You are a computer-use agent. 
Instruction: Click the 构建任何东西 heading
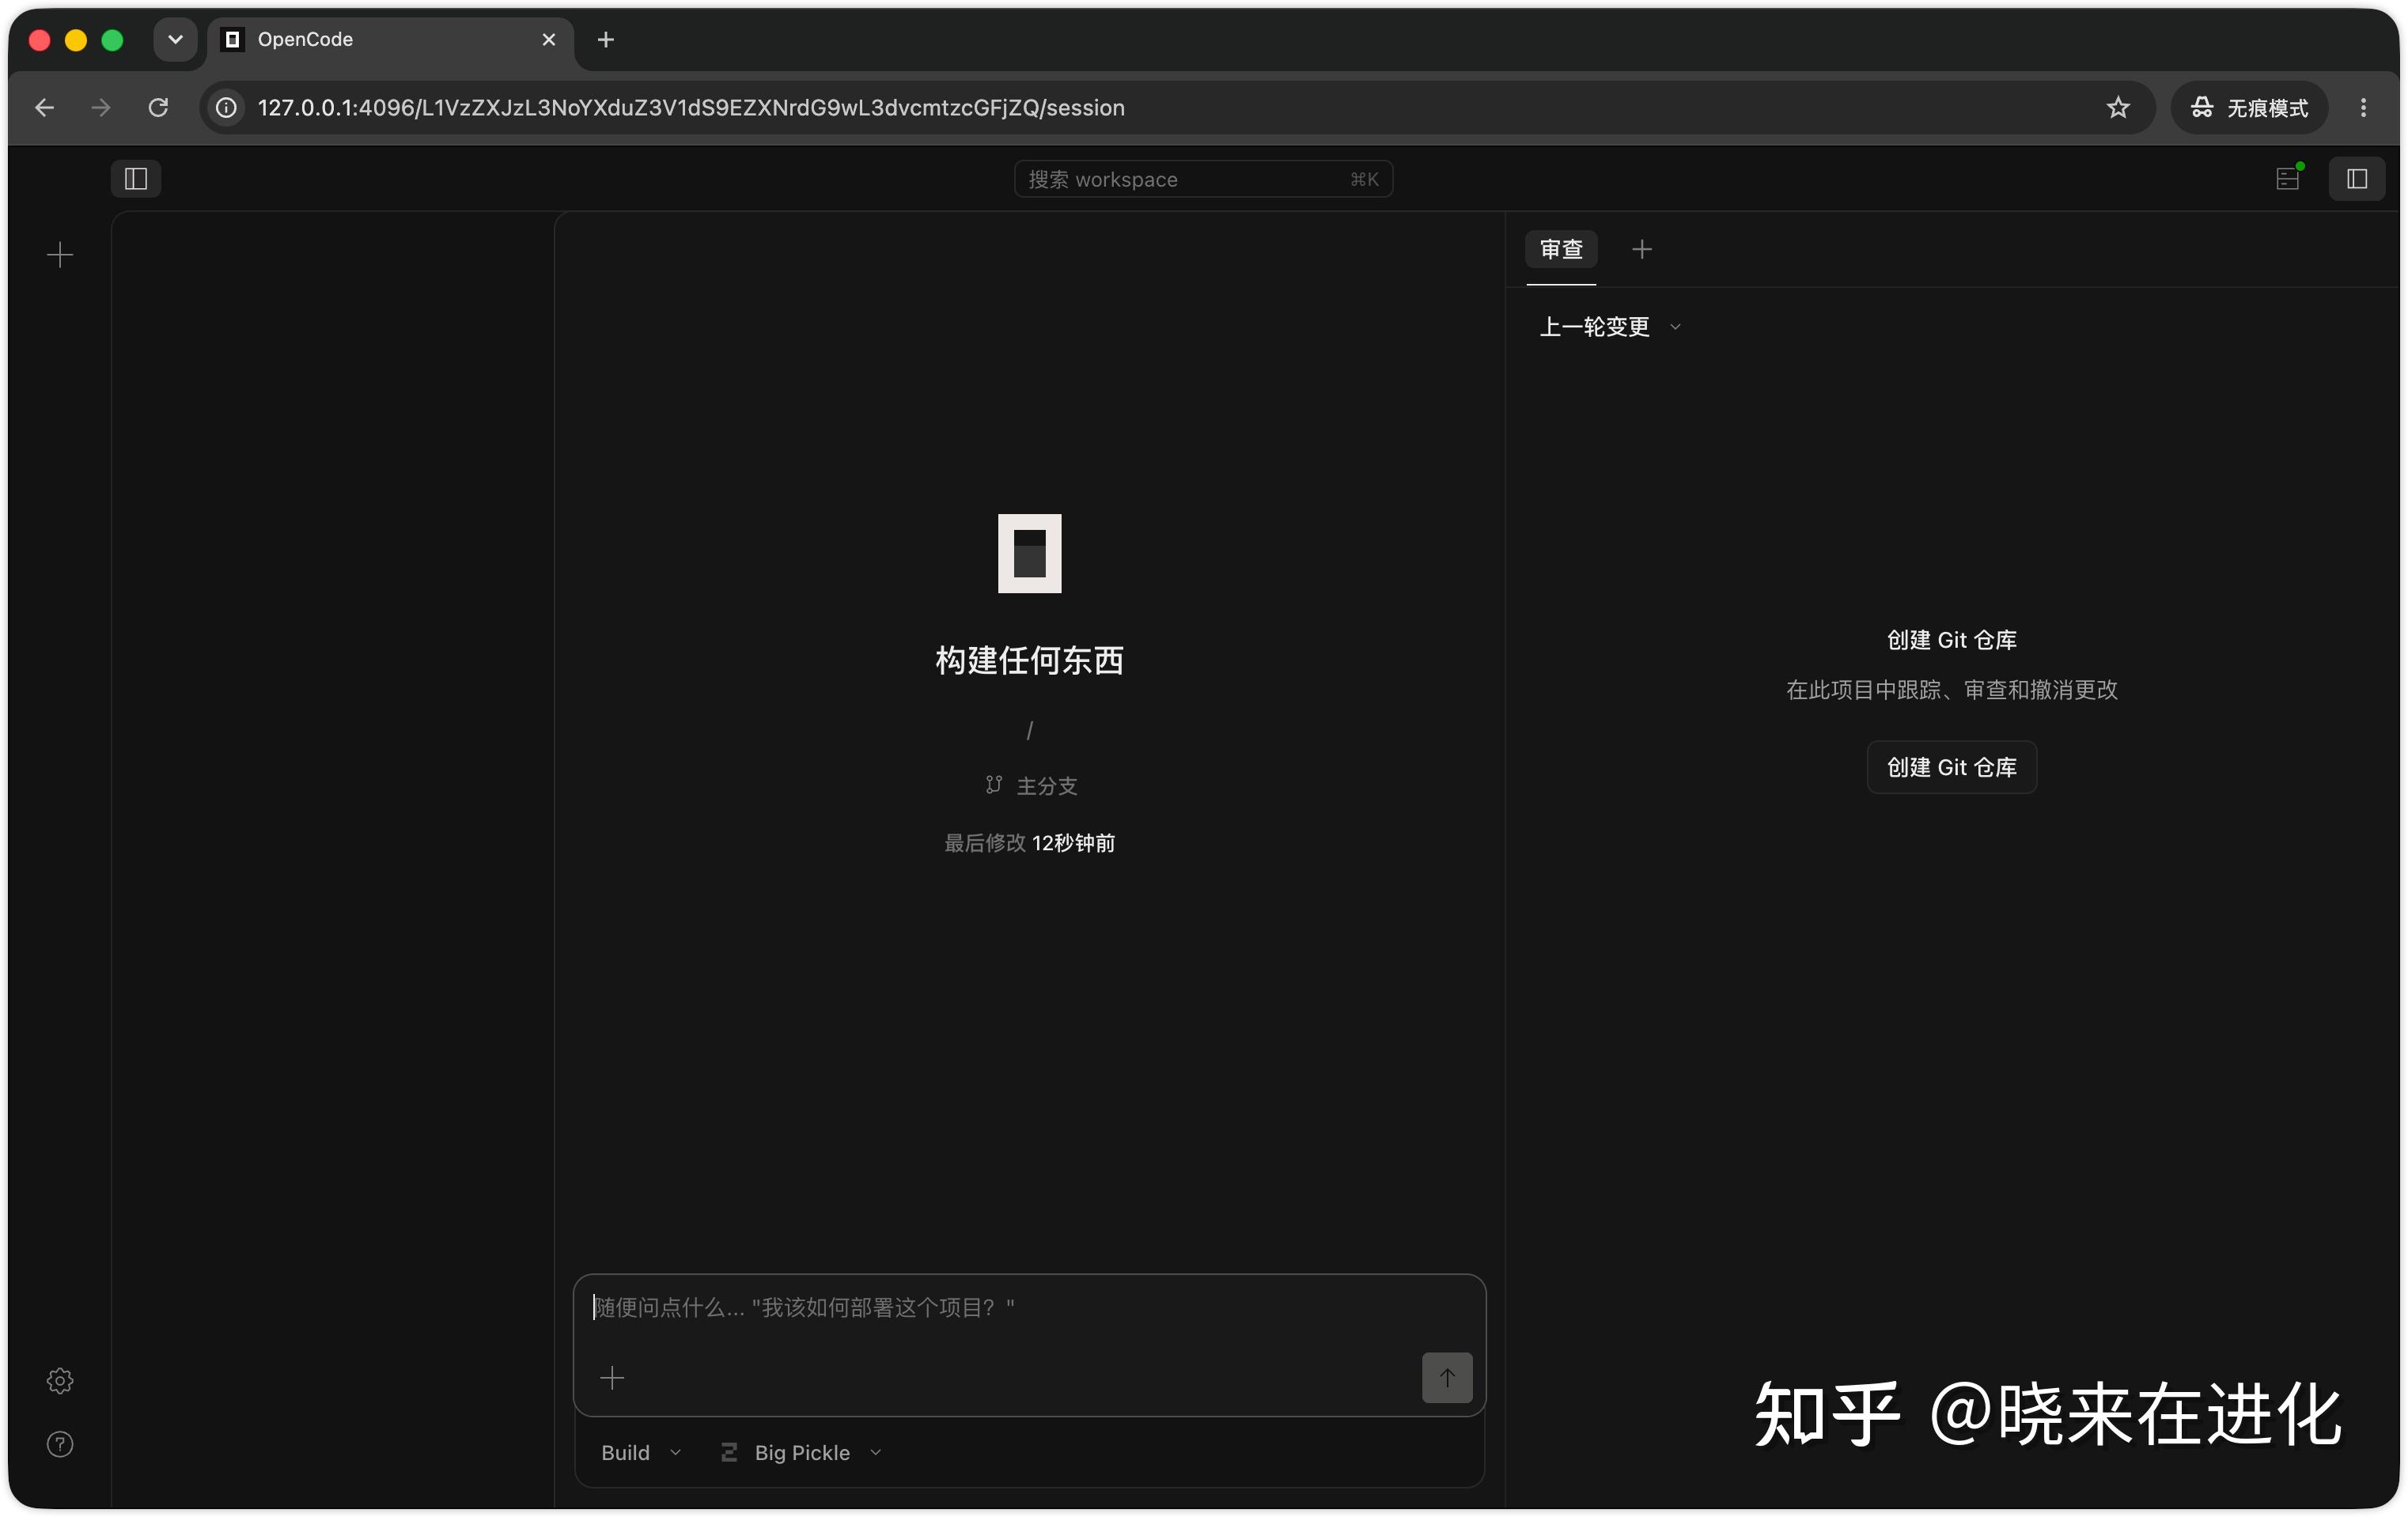click(x=1029, y=660)
